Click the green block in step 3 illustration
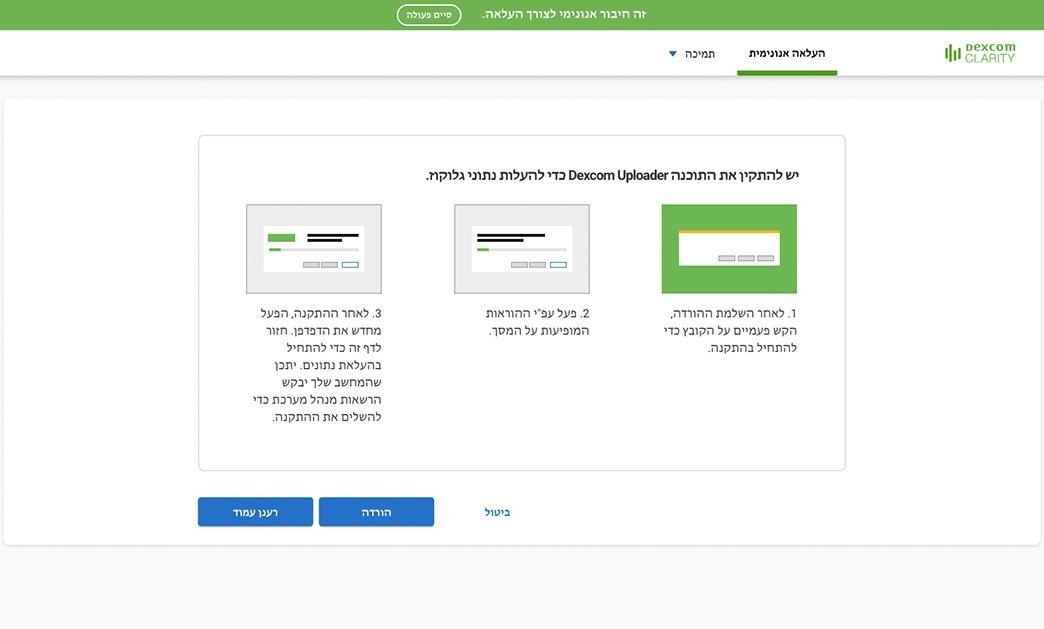The image size is (1044, 629). [282, 238]
